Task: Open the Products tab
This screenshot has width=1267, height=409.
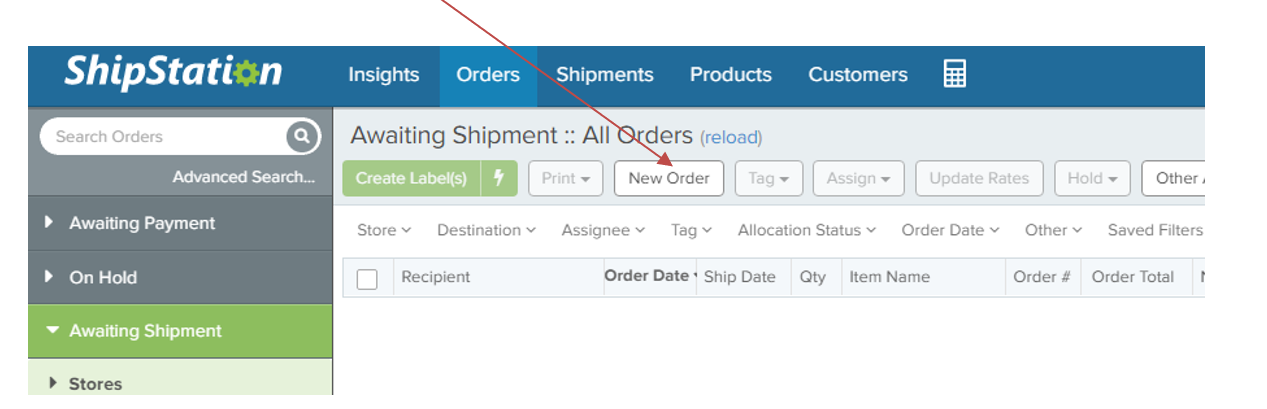Action: point(731,75)
